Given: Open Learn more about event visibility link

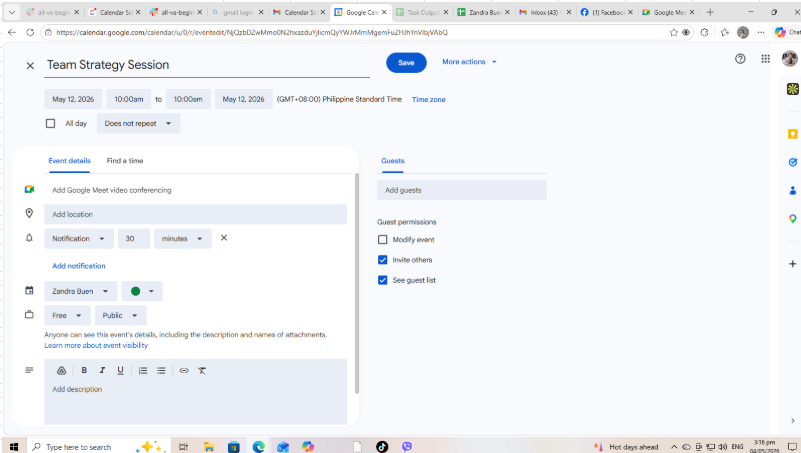Looking at the screenshot, I should click(x=96, y=345).
